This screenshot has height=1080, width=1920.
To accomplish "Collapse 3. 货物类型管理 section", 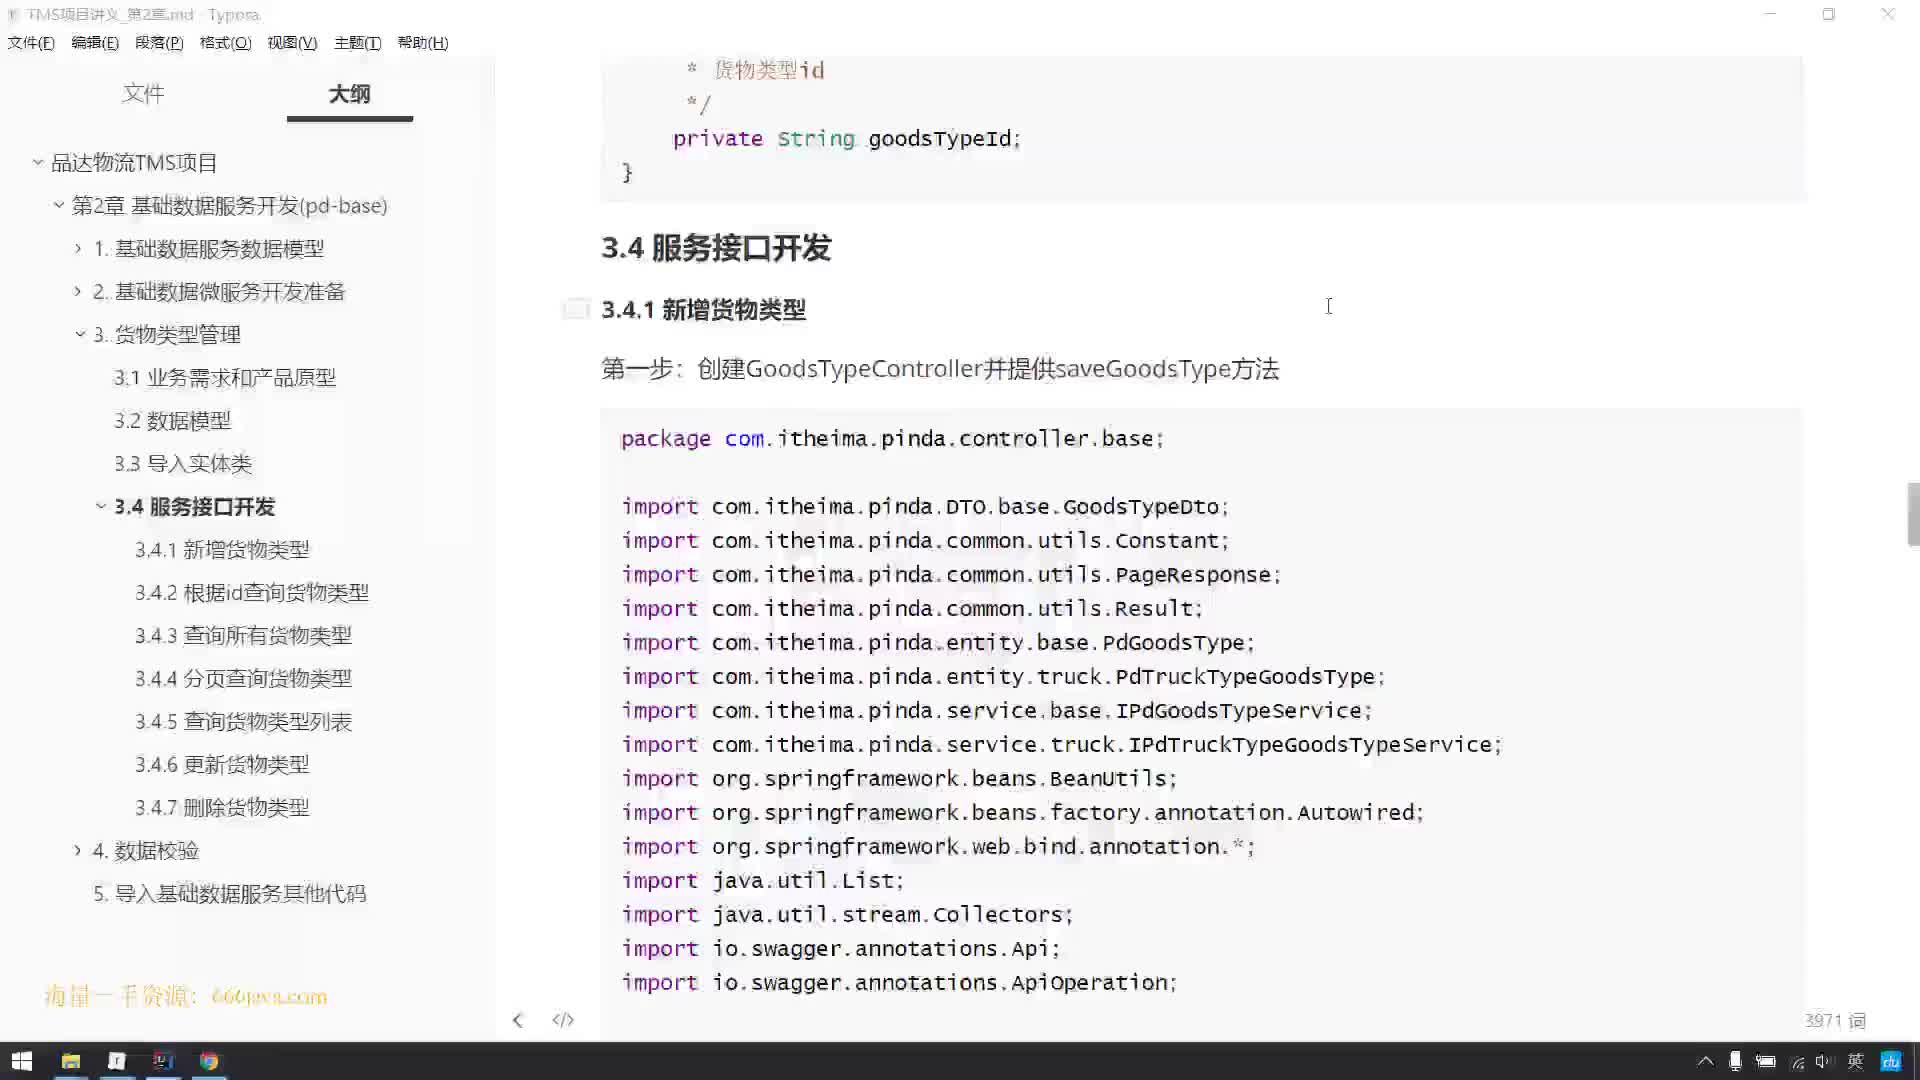I will coord(80,334).
